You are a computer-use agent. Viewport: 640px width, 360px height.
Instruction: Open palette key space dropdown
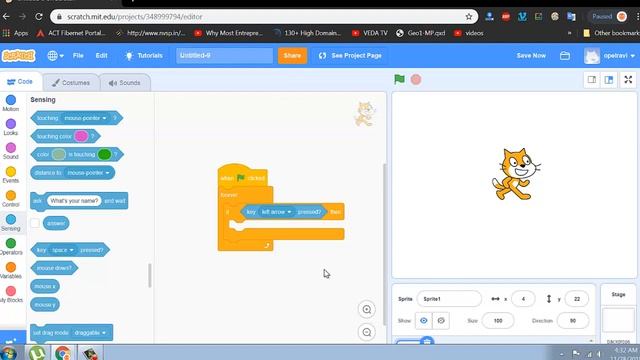pos(62,250)
